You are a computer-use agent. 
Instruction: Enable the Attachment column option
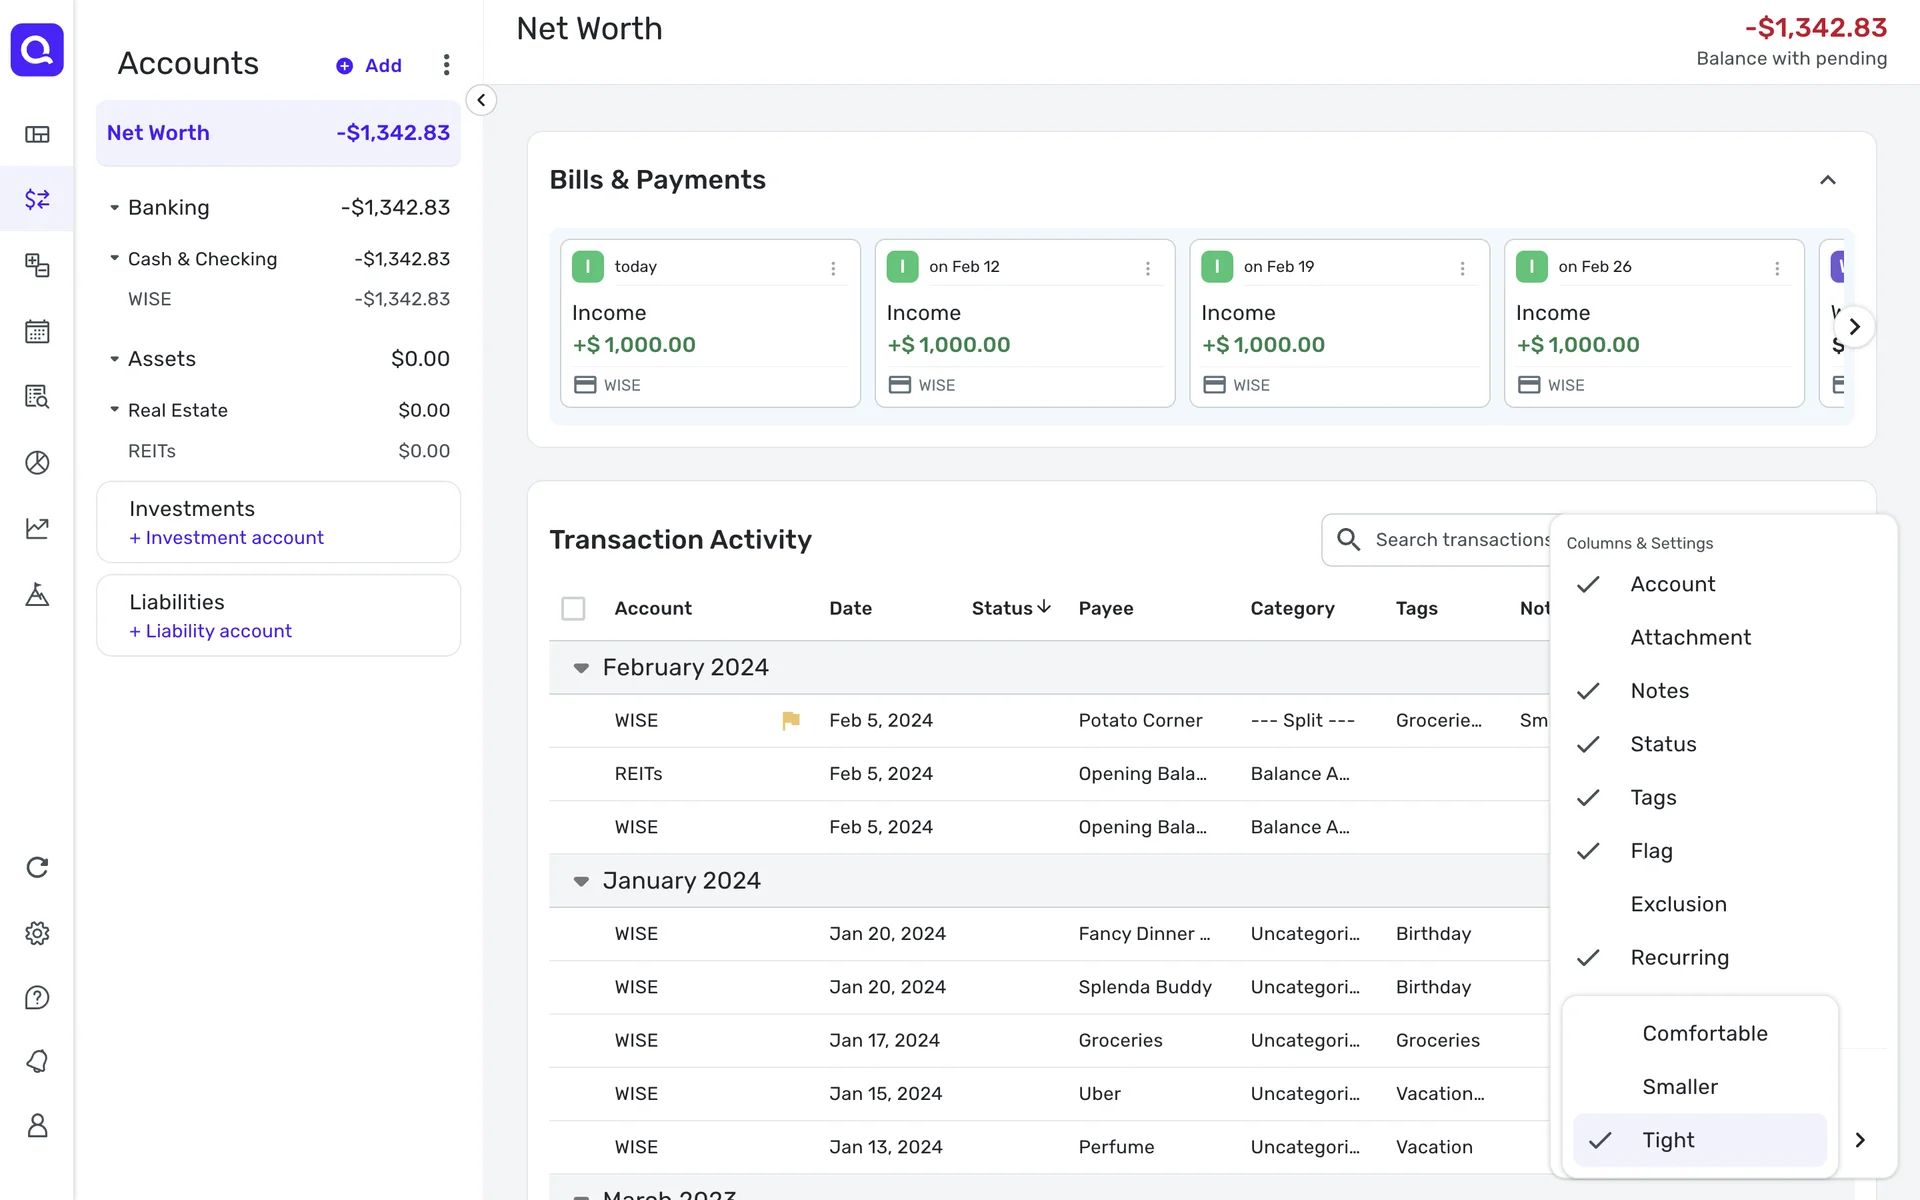pyautogui.click(x=1690, y=638)
